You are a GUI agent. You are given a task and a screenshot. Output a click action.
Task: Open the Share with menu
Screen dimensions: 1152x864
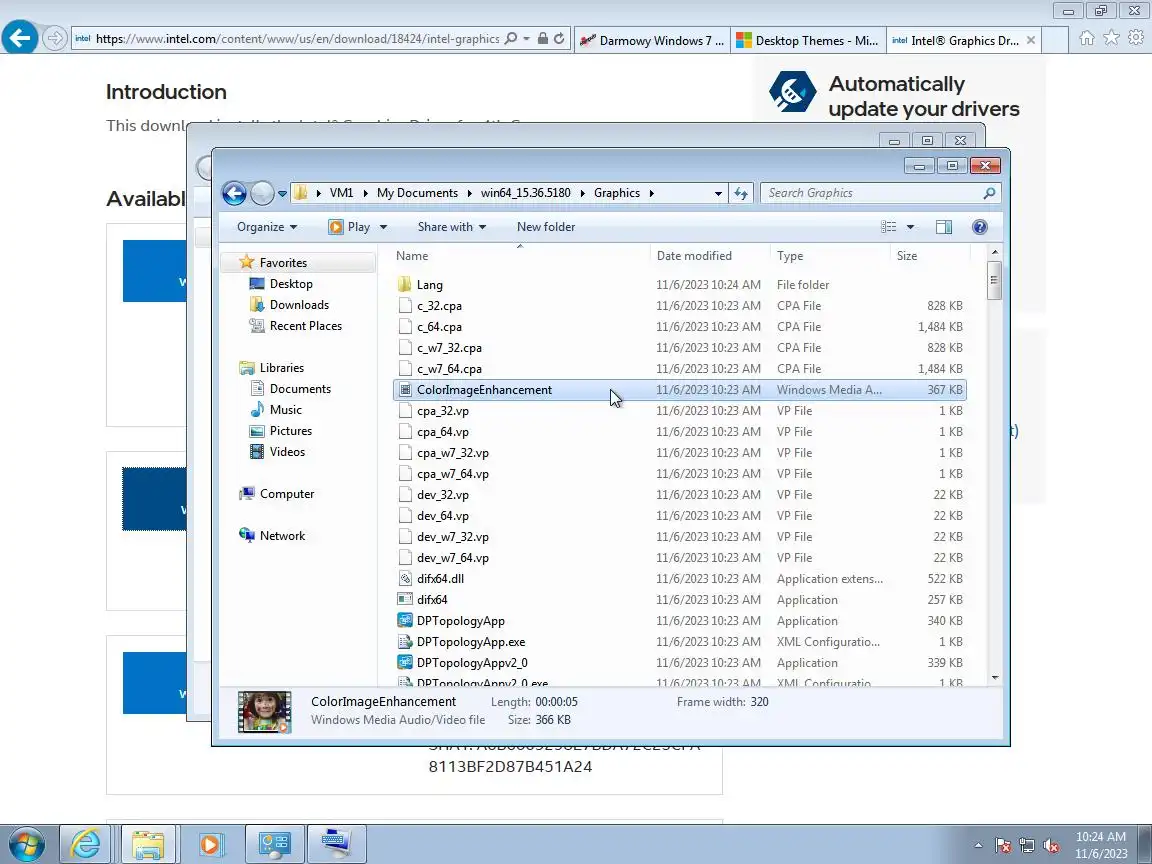click(x=452, y=227)
